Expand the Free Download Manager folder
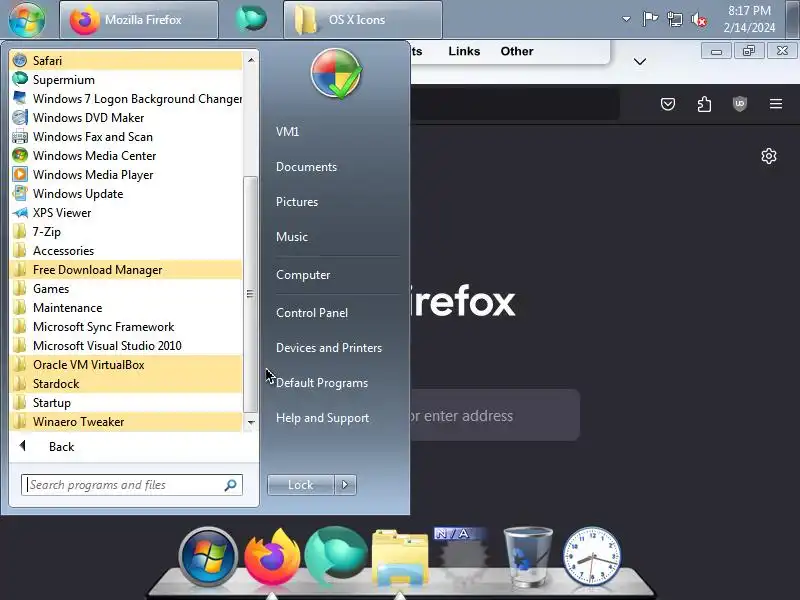Screen dimensions: 800x600 (x=126, y=269)
